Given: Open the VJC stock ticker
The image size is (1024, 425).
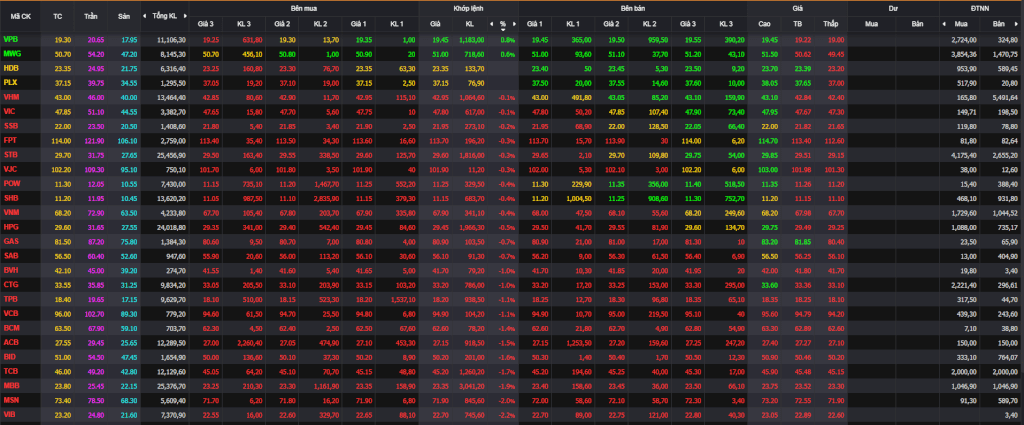Looking at the screenshot, I should [10, 168].
